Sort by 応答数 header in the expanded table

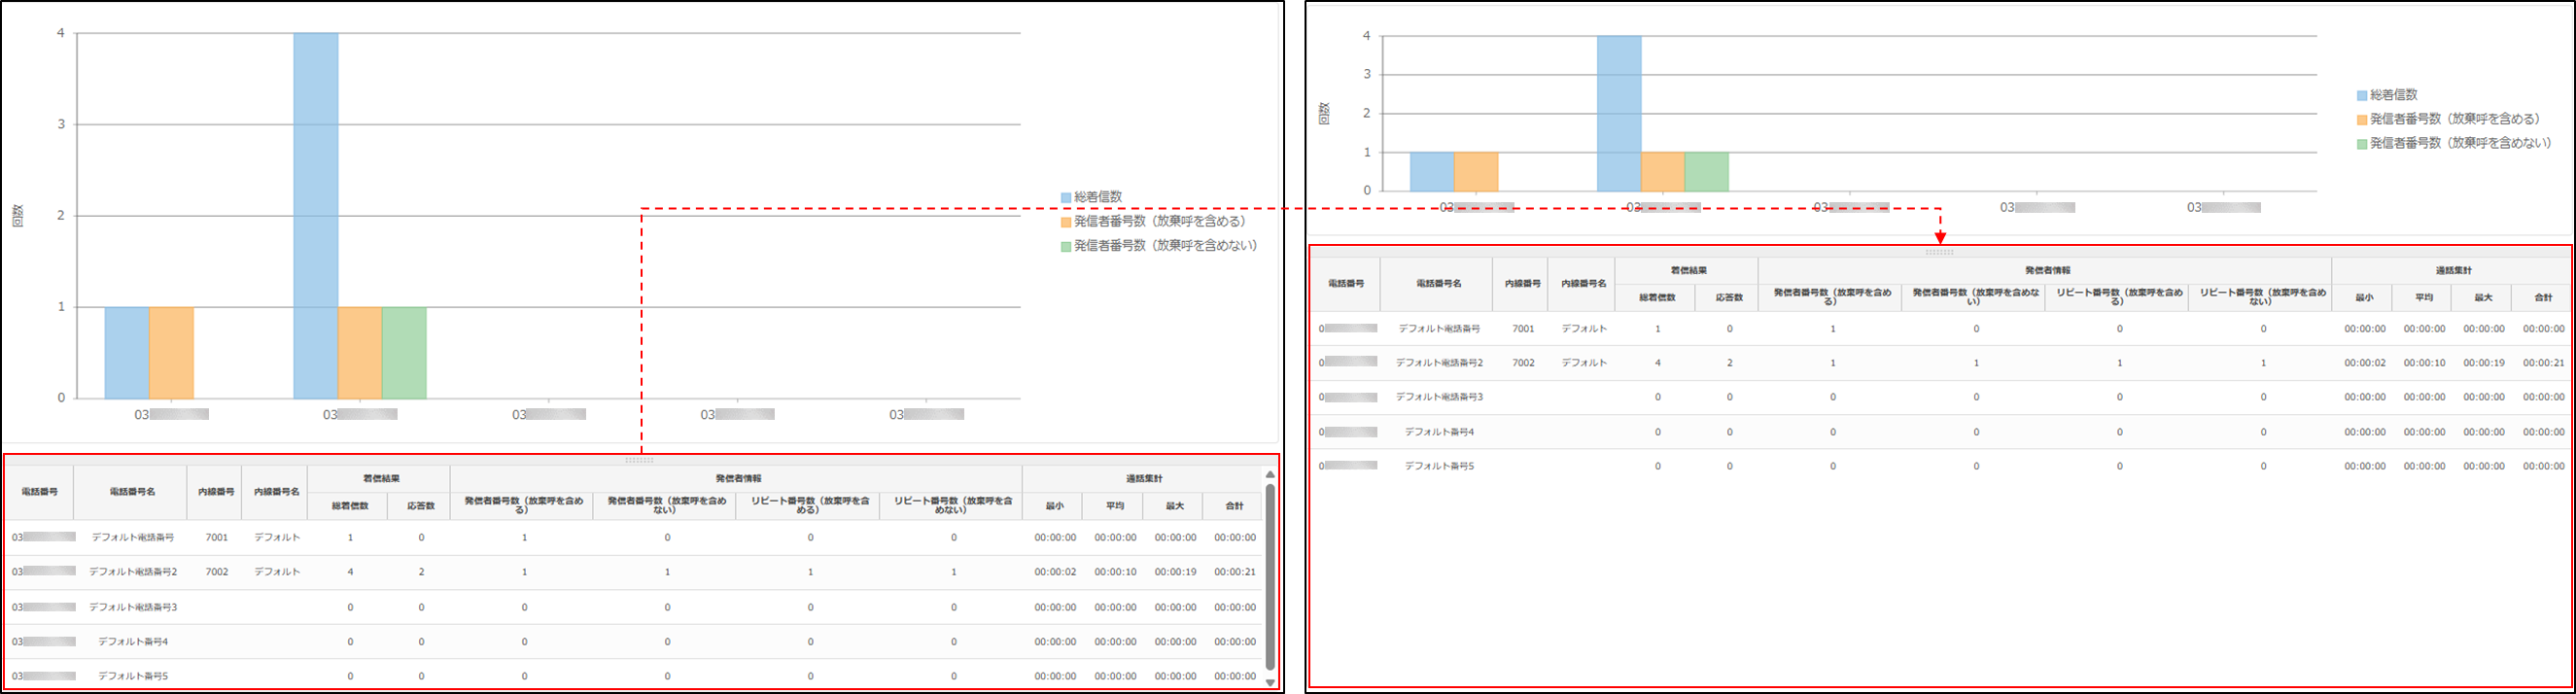(1729, 298)
